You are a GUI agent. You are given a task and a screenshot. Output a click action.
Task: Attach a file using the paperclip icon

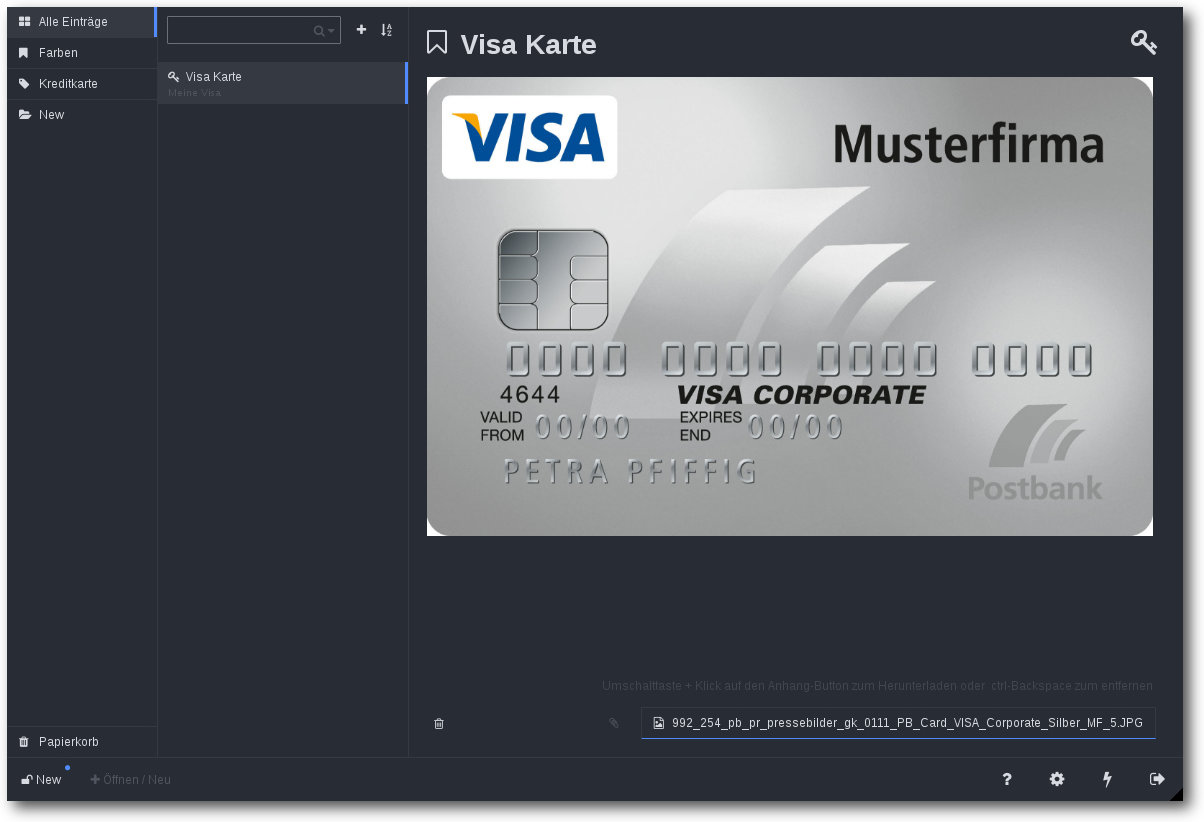click(x=614, y=723)
